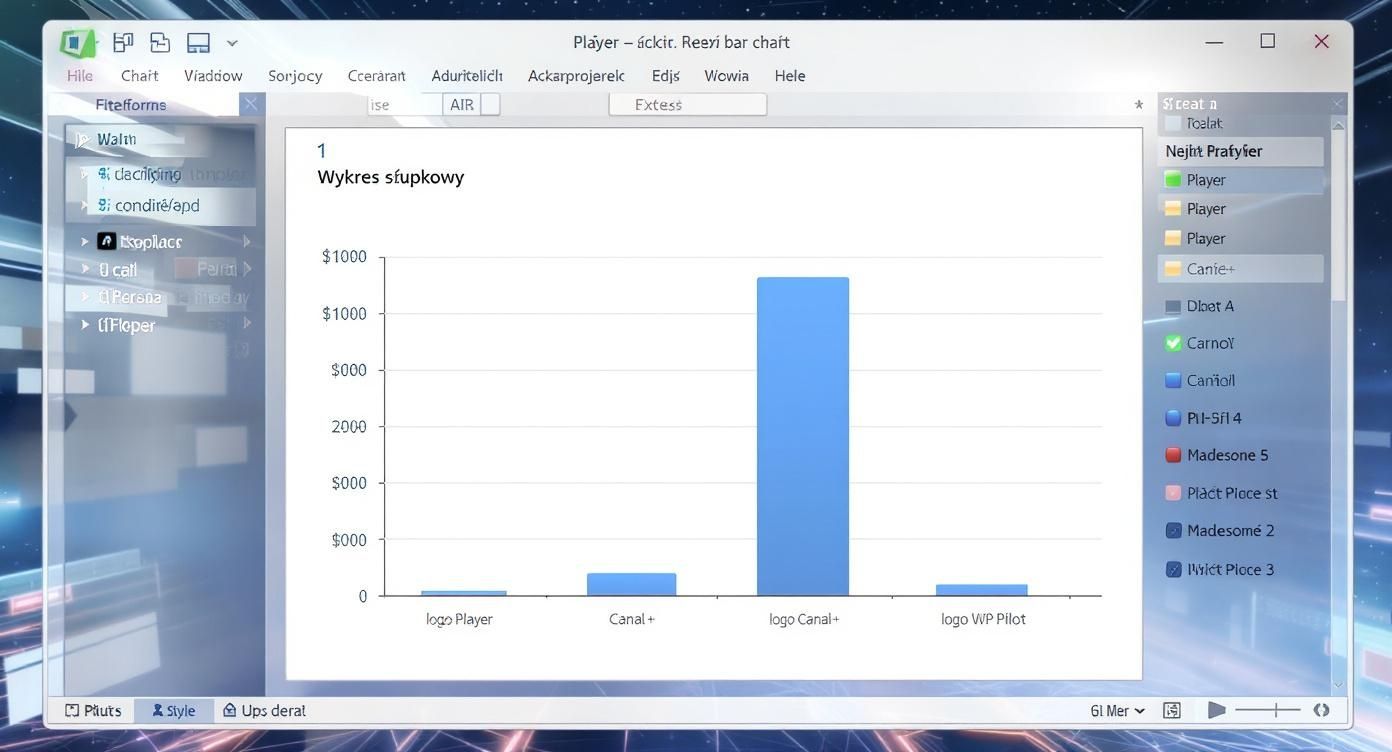
Task: Click the overlapping-pages icon in the title bar
Action: [x=160, y=42]
